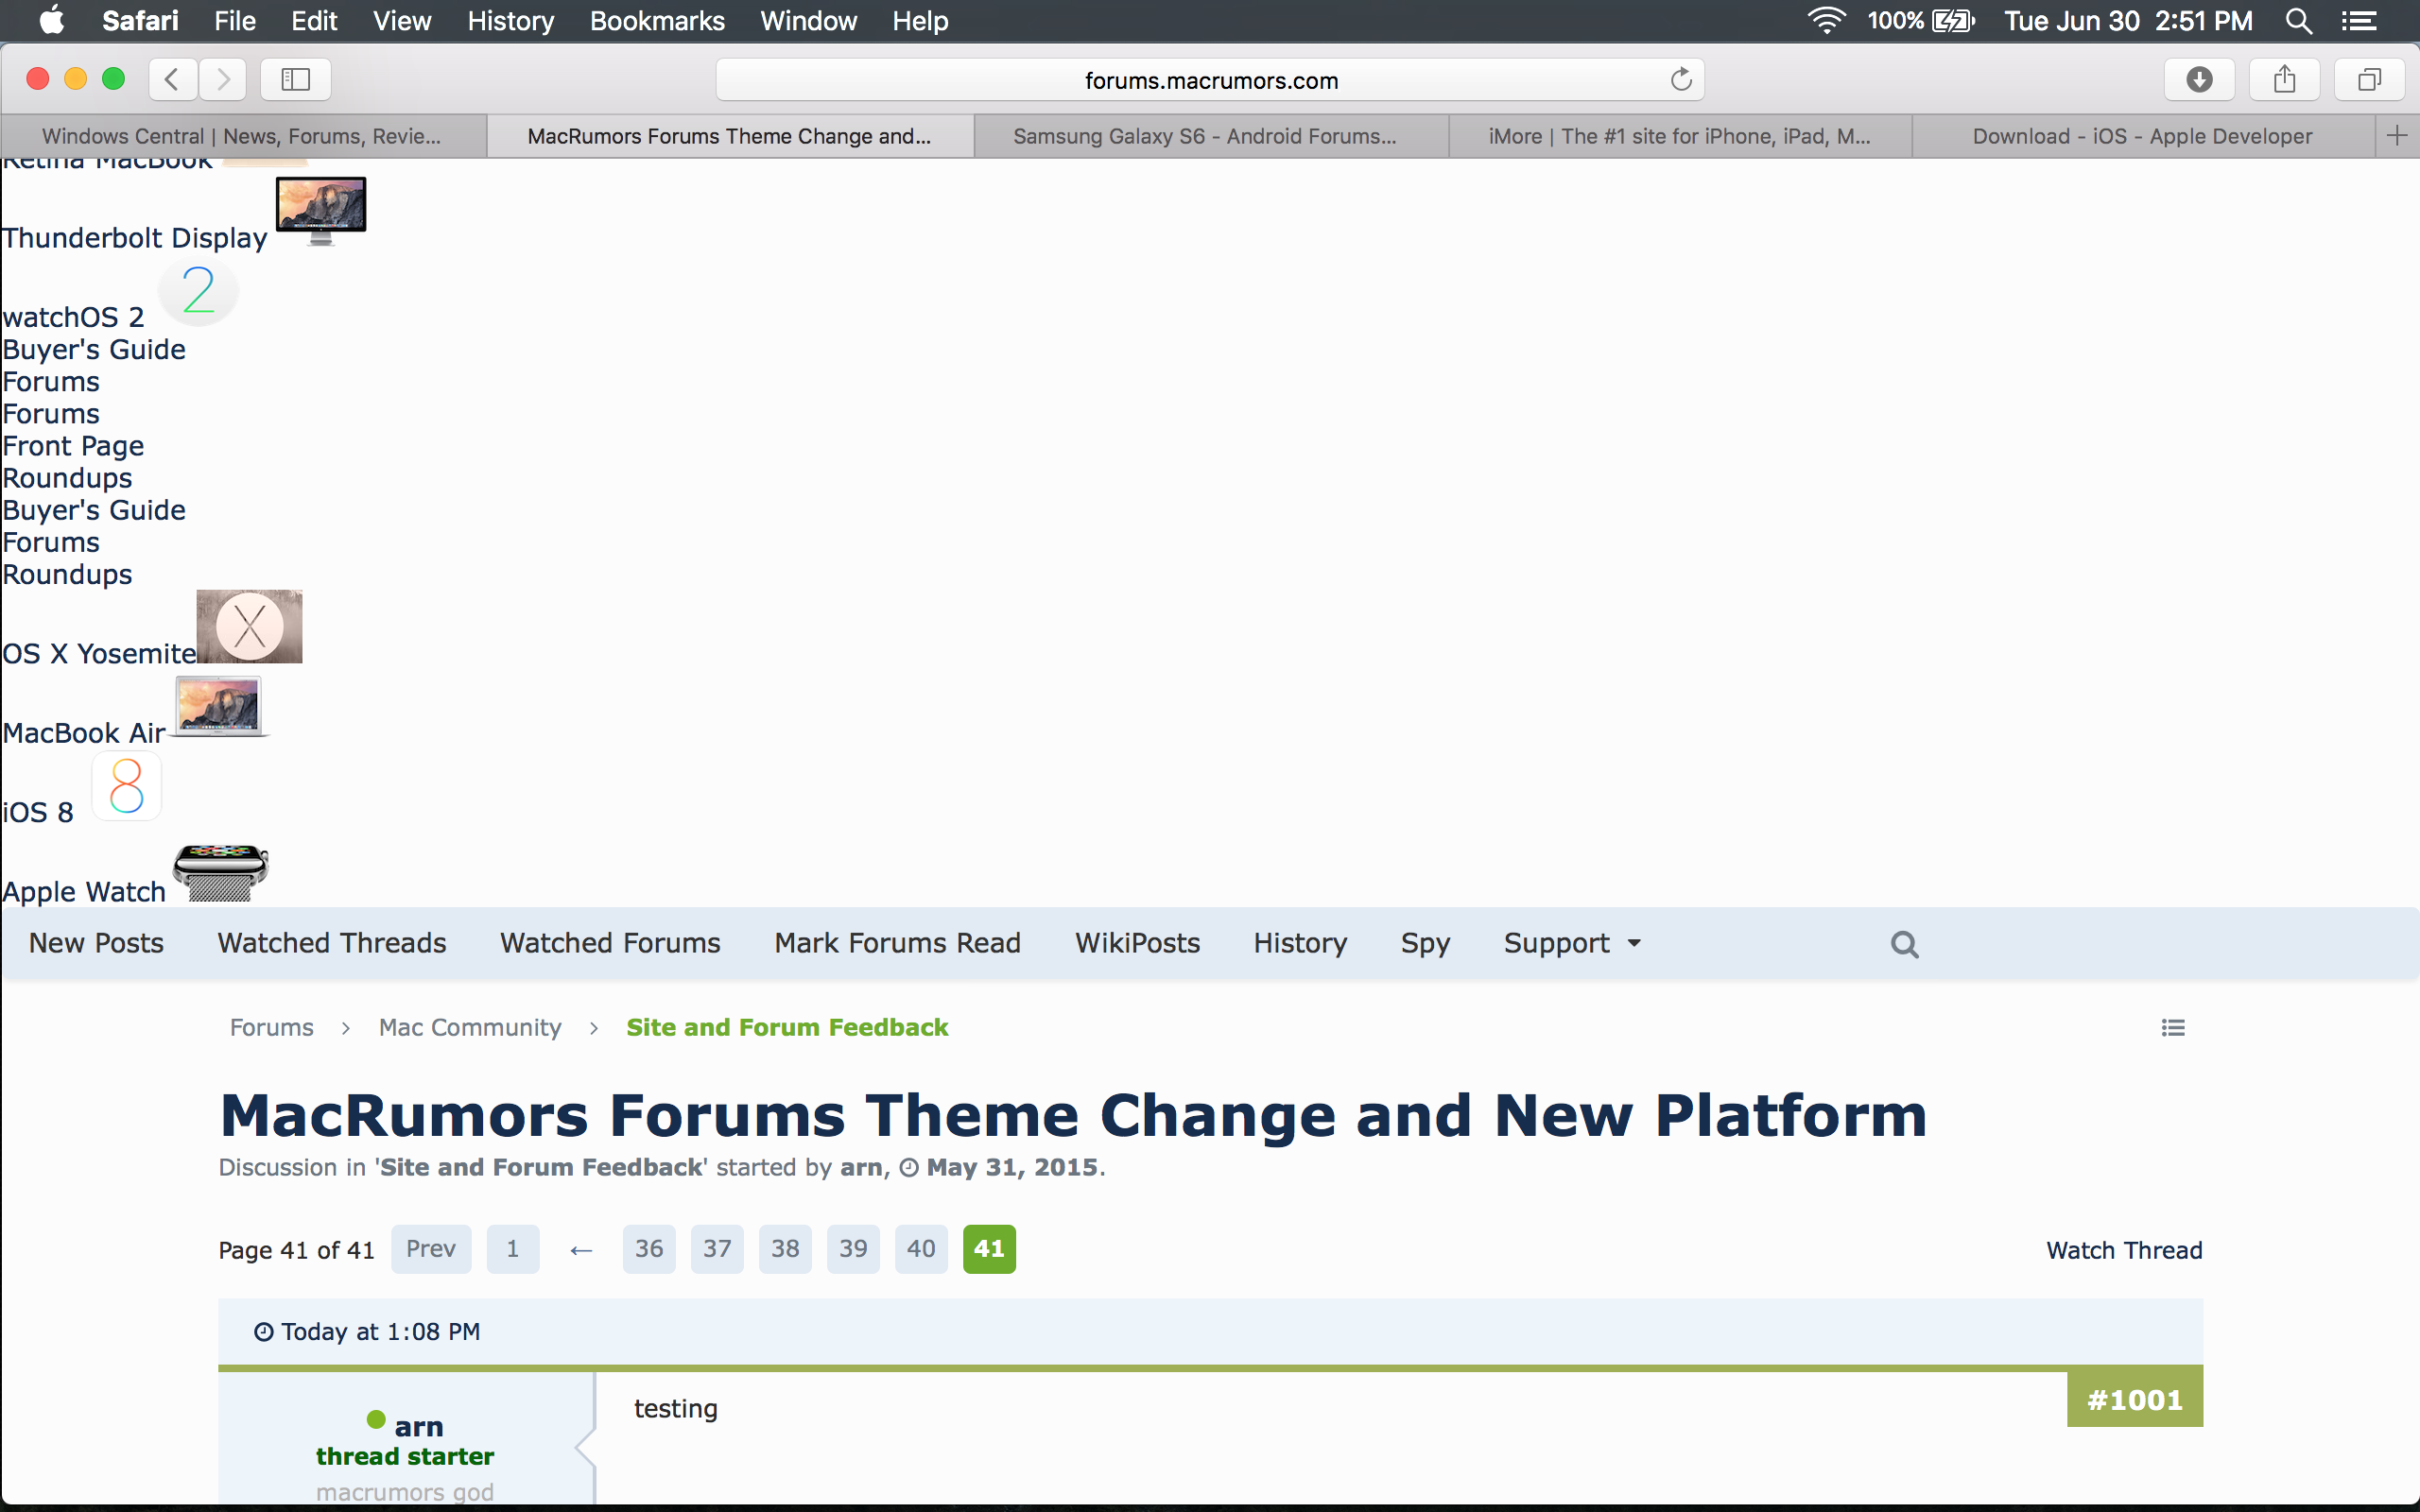Select current page 41
Viewport: 2420px width, 1512px height.
click(x=989, y=1249)
